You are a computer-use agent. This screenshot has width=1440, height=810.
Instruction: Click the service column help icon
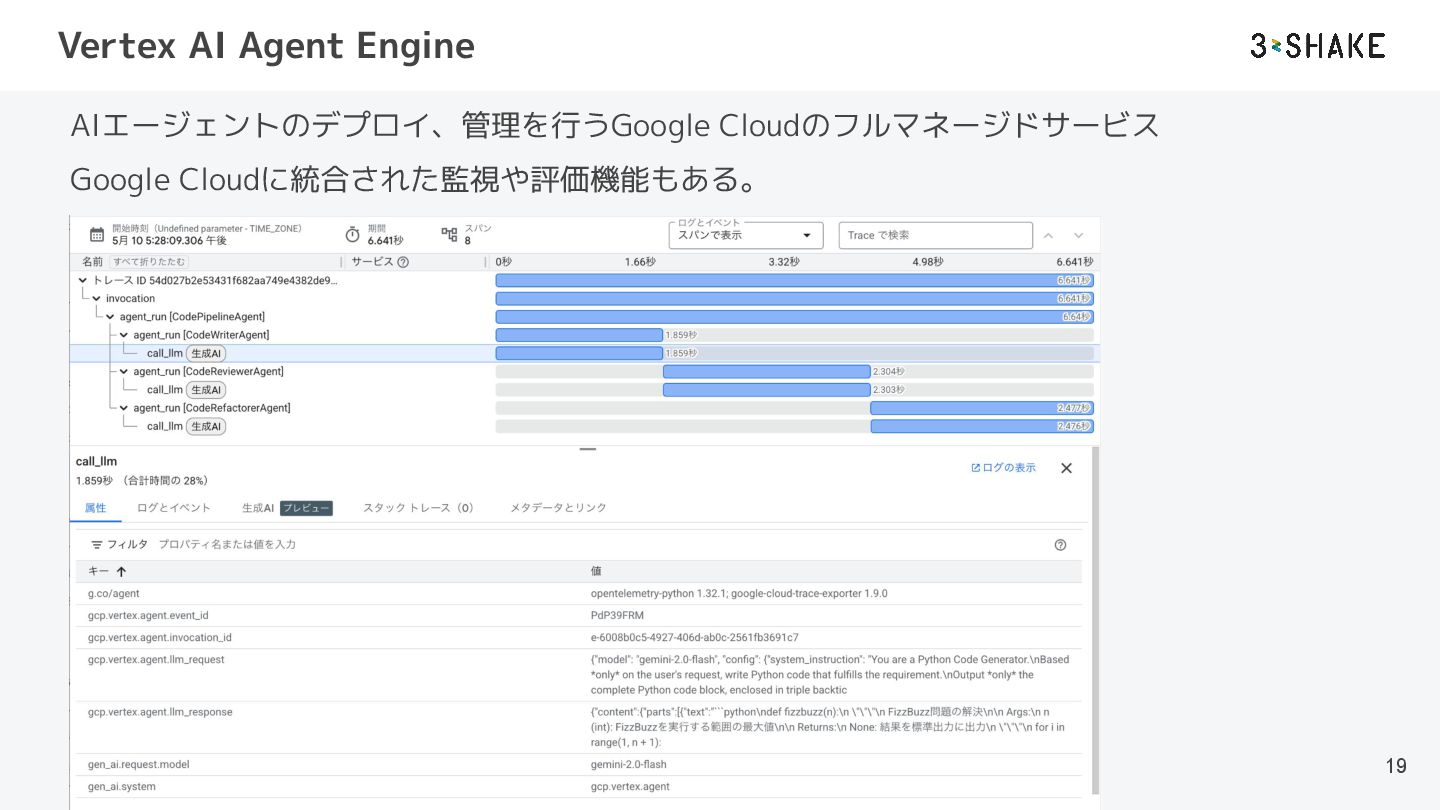403,262
